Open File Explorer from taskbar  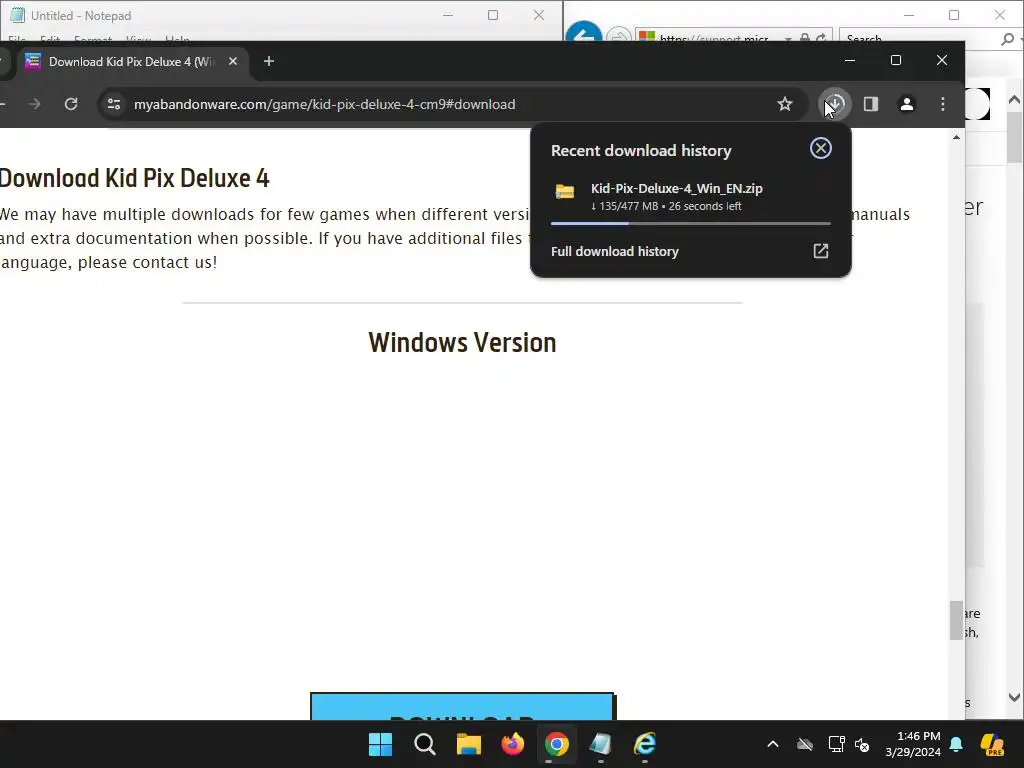tap(468, 744)
